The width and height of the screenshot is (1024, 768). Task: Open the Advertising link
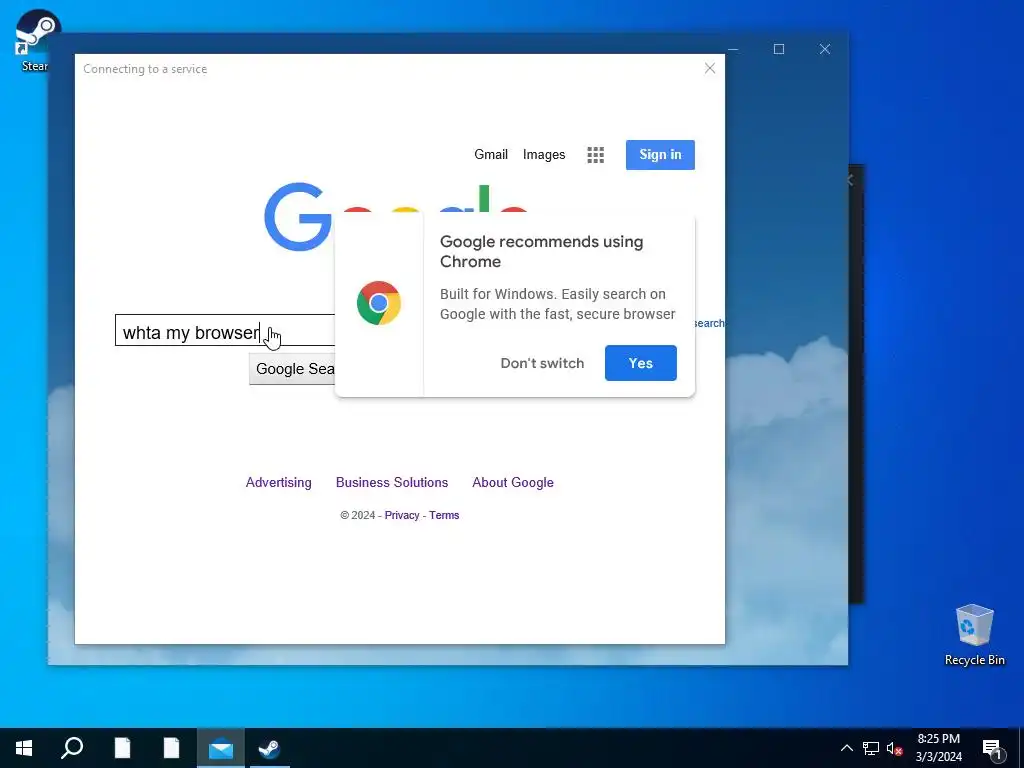coord(278,483)
